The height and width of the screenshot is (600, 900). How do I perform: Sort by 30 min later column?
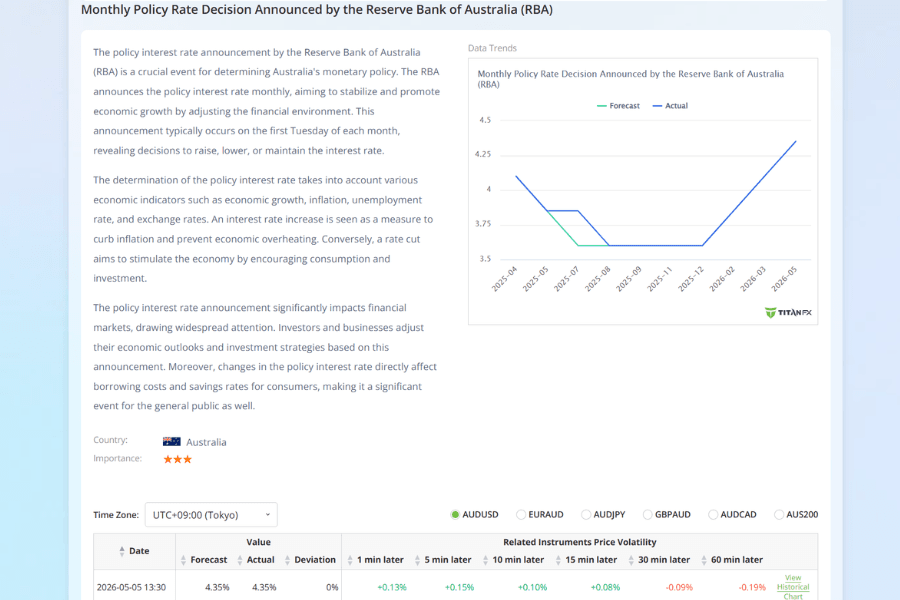tap(631, 560)
